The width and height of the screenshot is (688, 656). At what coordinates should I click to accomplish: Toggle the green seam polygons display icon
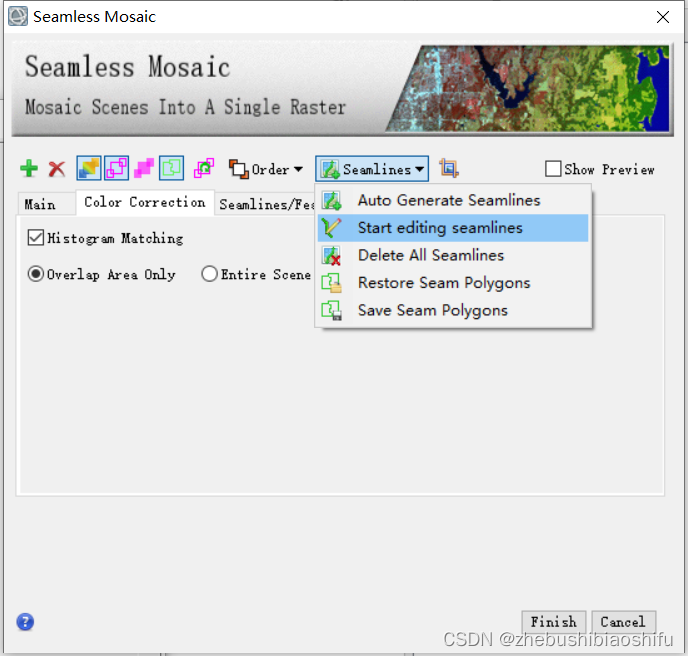click(x=171, y=168)
